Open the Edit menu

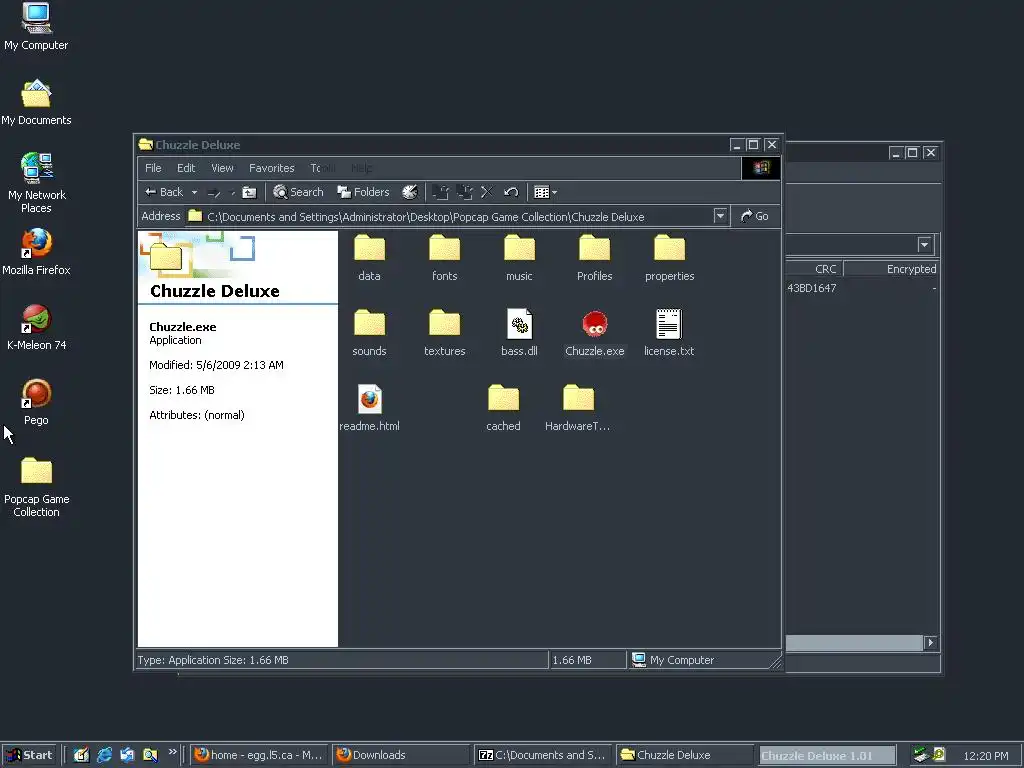(x=186, y=168)
